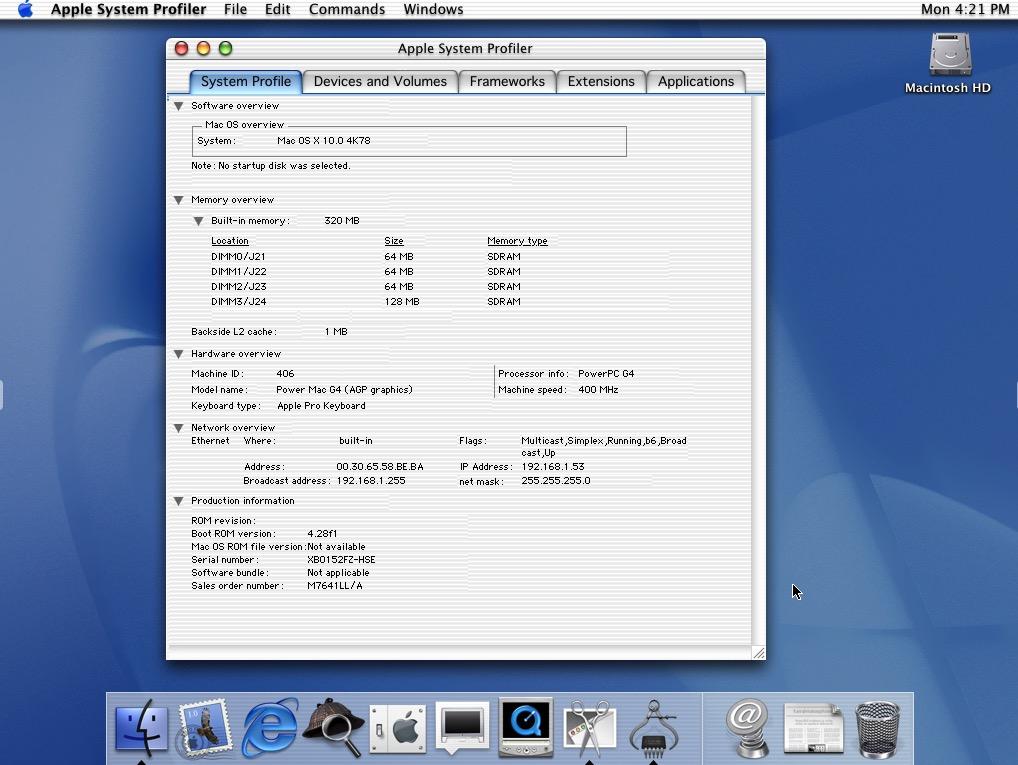Click the 128 MB size value

(x=402, y=301)
